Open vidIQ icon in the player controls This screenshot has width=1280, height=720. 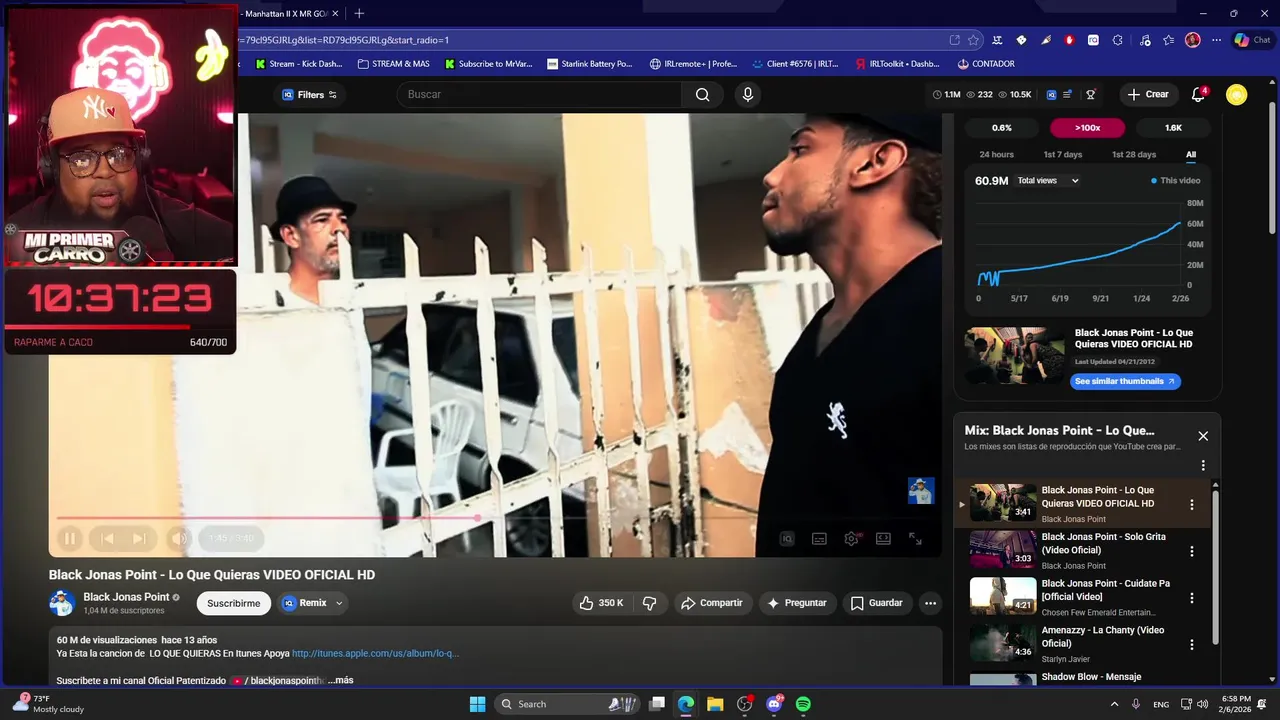click(x=787, y=539)
